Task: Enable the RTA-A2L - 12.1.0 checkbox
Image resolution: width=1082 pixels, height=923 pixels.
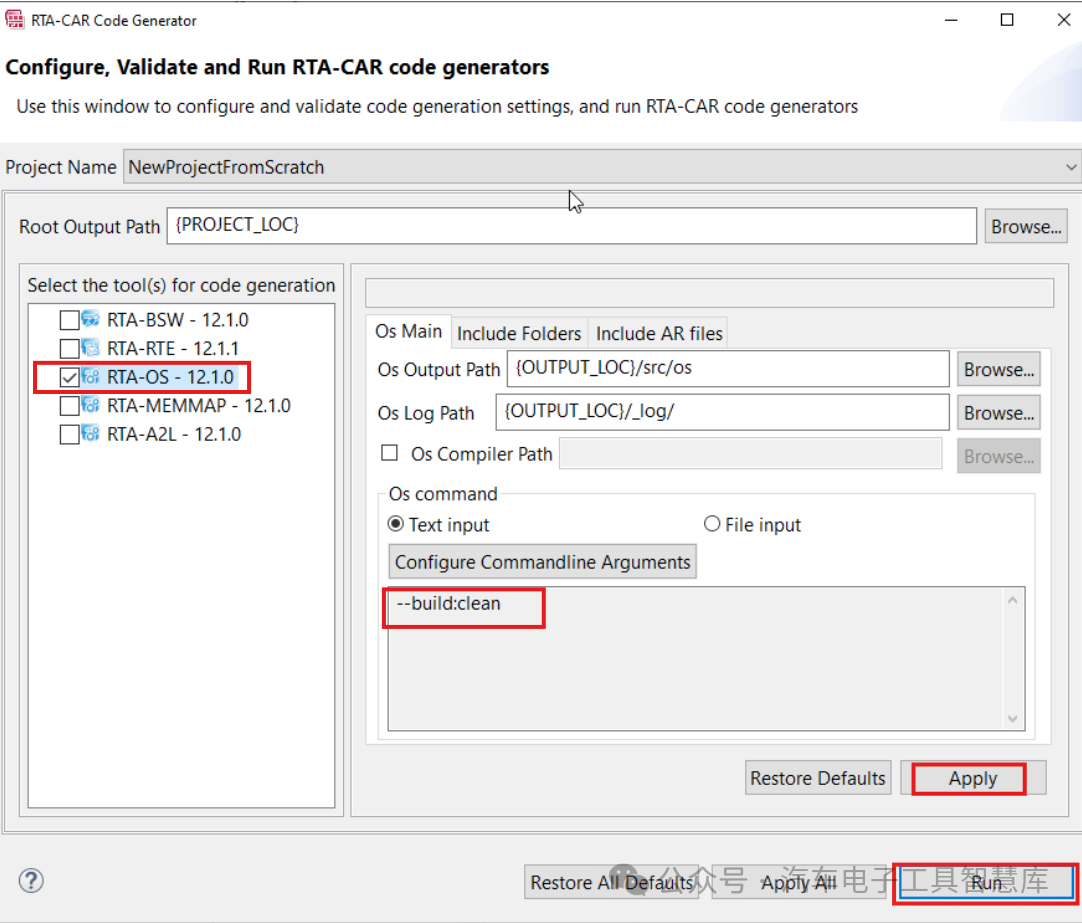Action: pos(69,435)
